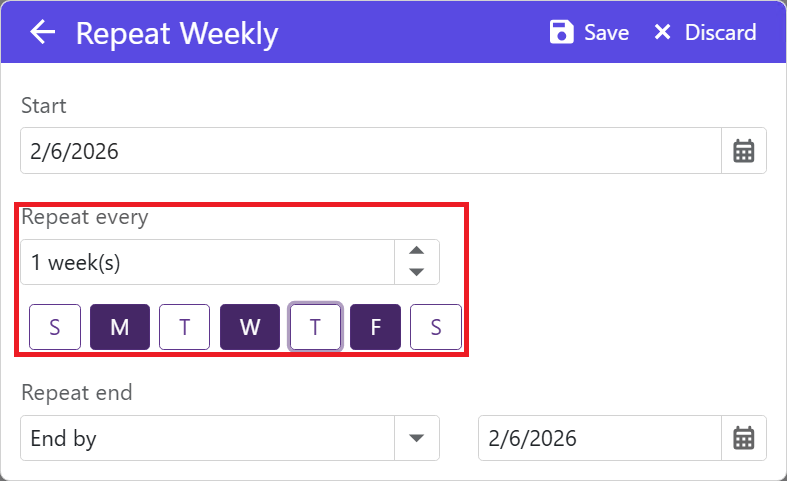Disable Wednesday as a repeat day
This screenshot has height=481, width=787.
pyautogui.click(x=250, y=328)
